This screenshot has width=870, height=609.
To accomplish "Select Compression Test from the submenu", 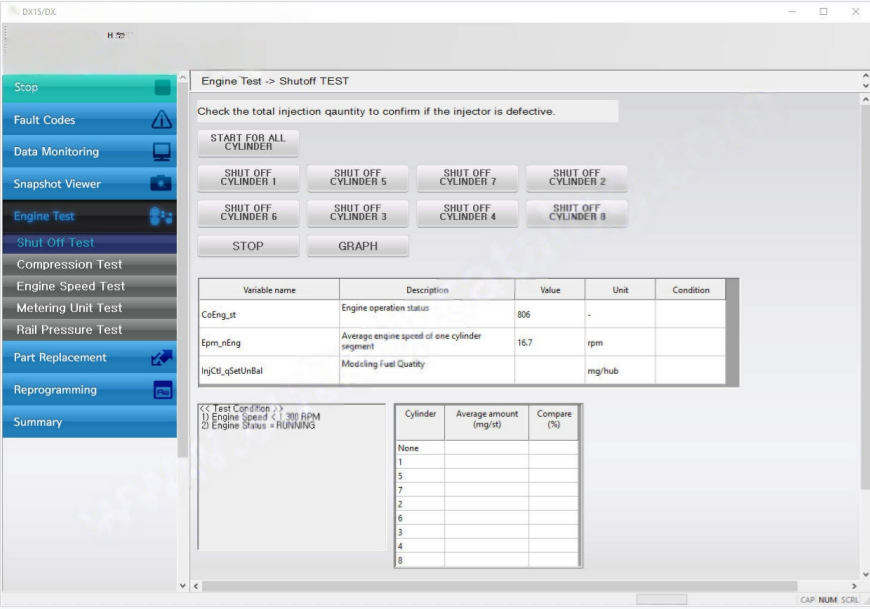I will (x=70, y=265).
